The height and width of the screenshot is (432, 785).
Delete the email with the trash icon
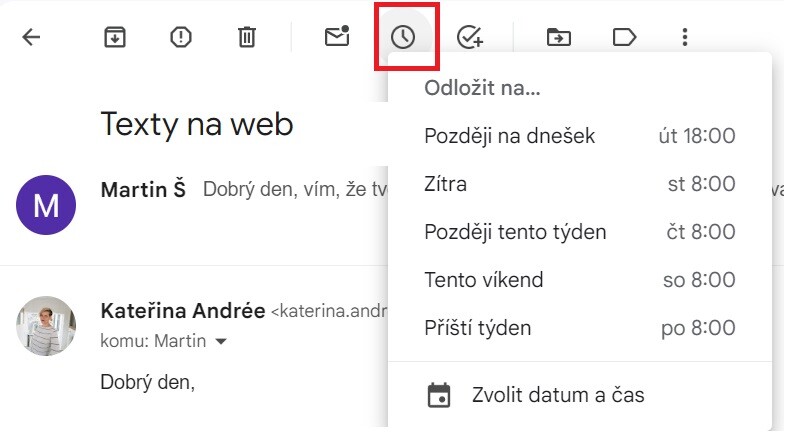point(246,37)
